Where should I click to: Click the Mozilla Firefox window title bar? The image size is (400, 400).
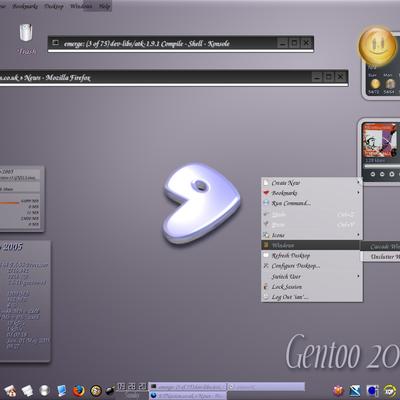click(x=174, y=78)
